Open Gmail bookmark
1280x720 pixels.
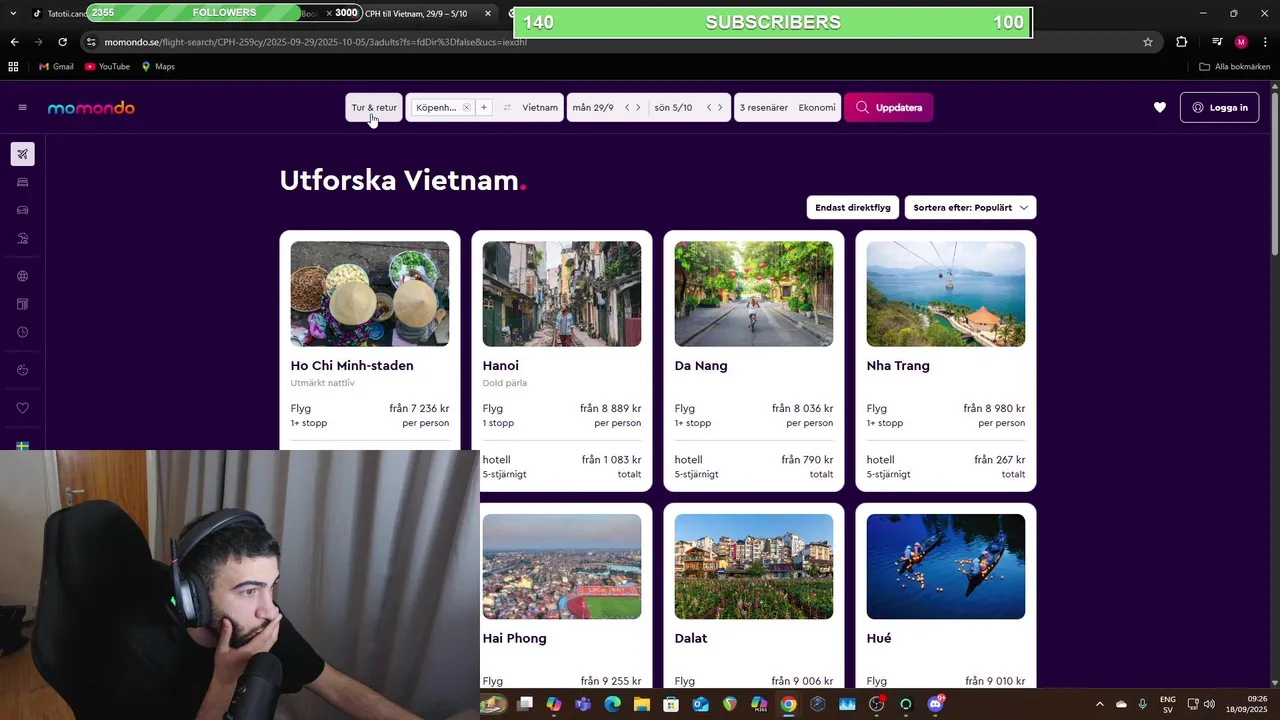click(56, 67)
